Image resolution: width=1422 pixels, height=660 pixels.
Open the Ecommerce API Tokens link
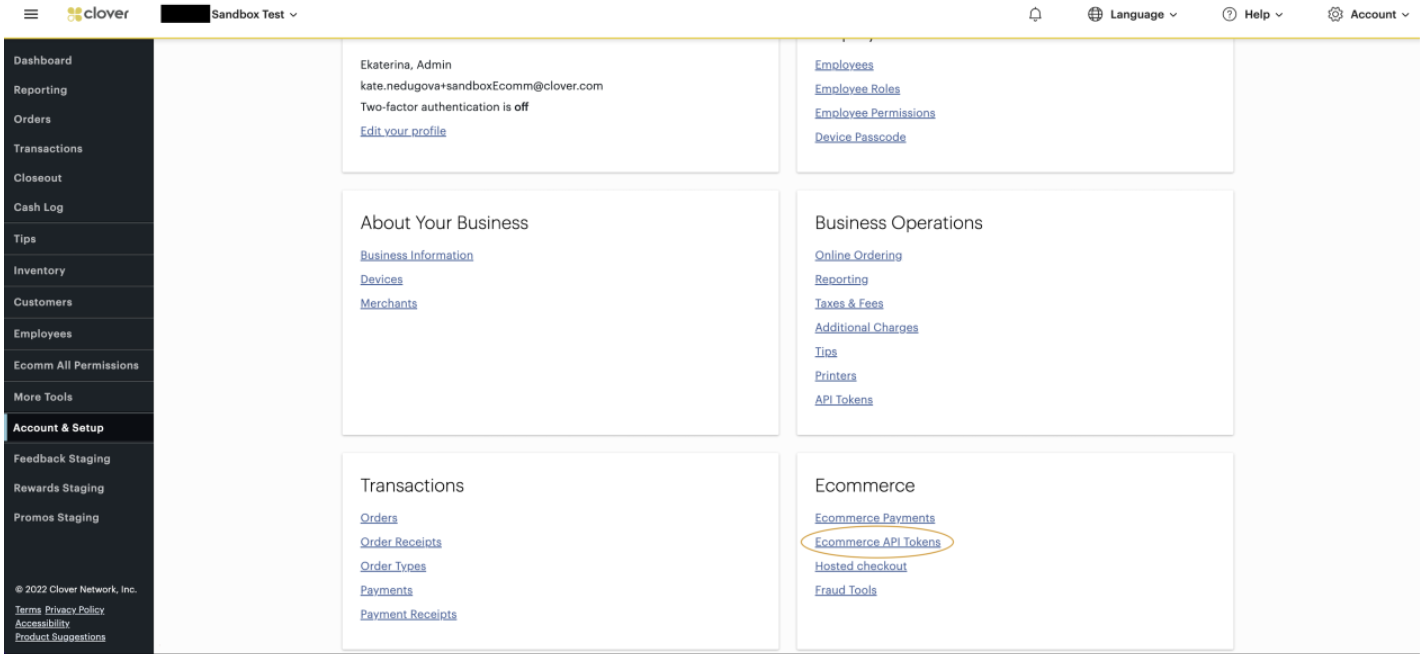click(x=877, y=542)
